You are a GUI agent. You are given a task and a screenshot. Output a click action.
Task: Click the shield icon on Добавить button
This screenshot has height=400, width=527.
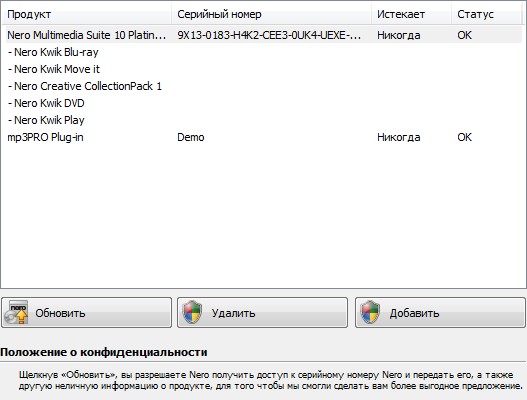click(370, 312)
